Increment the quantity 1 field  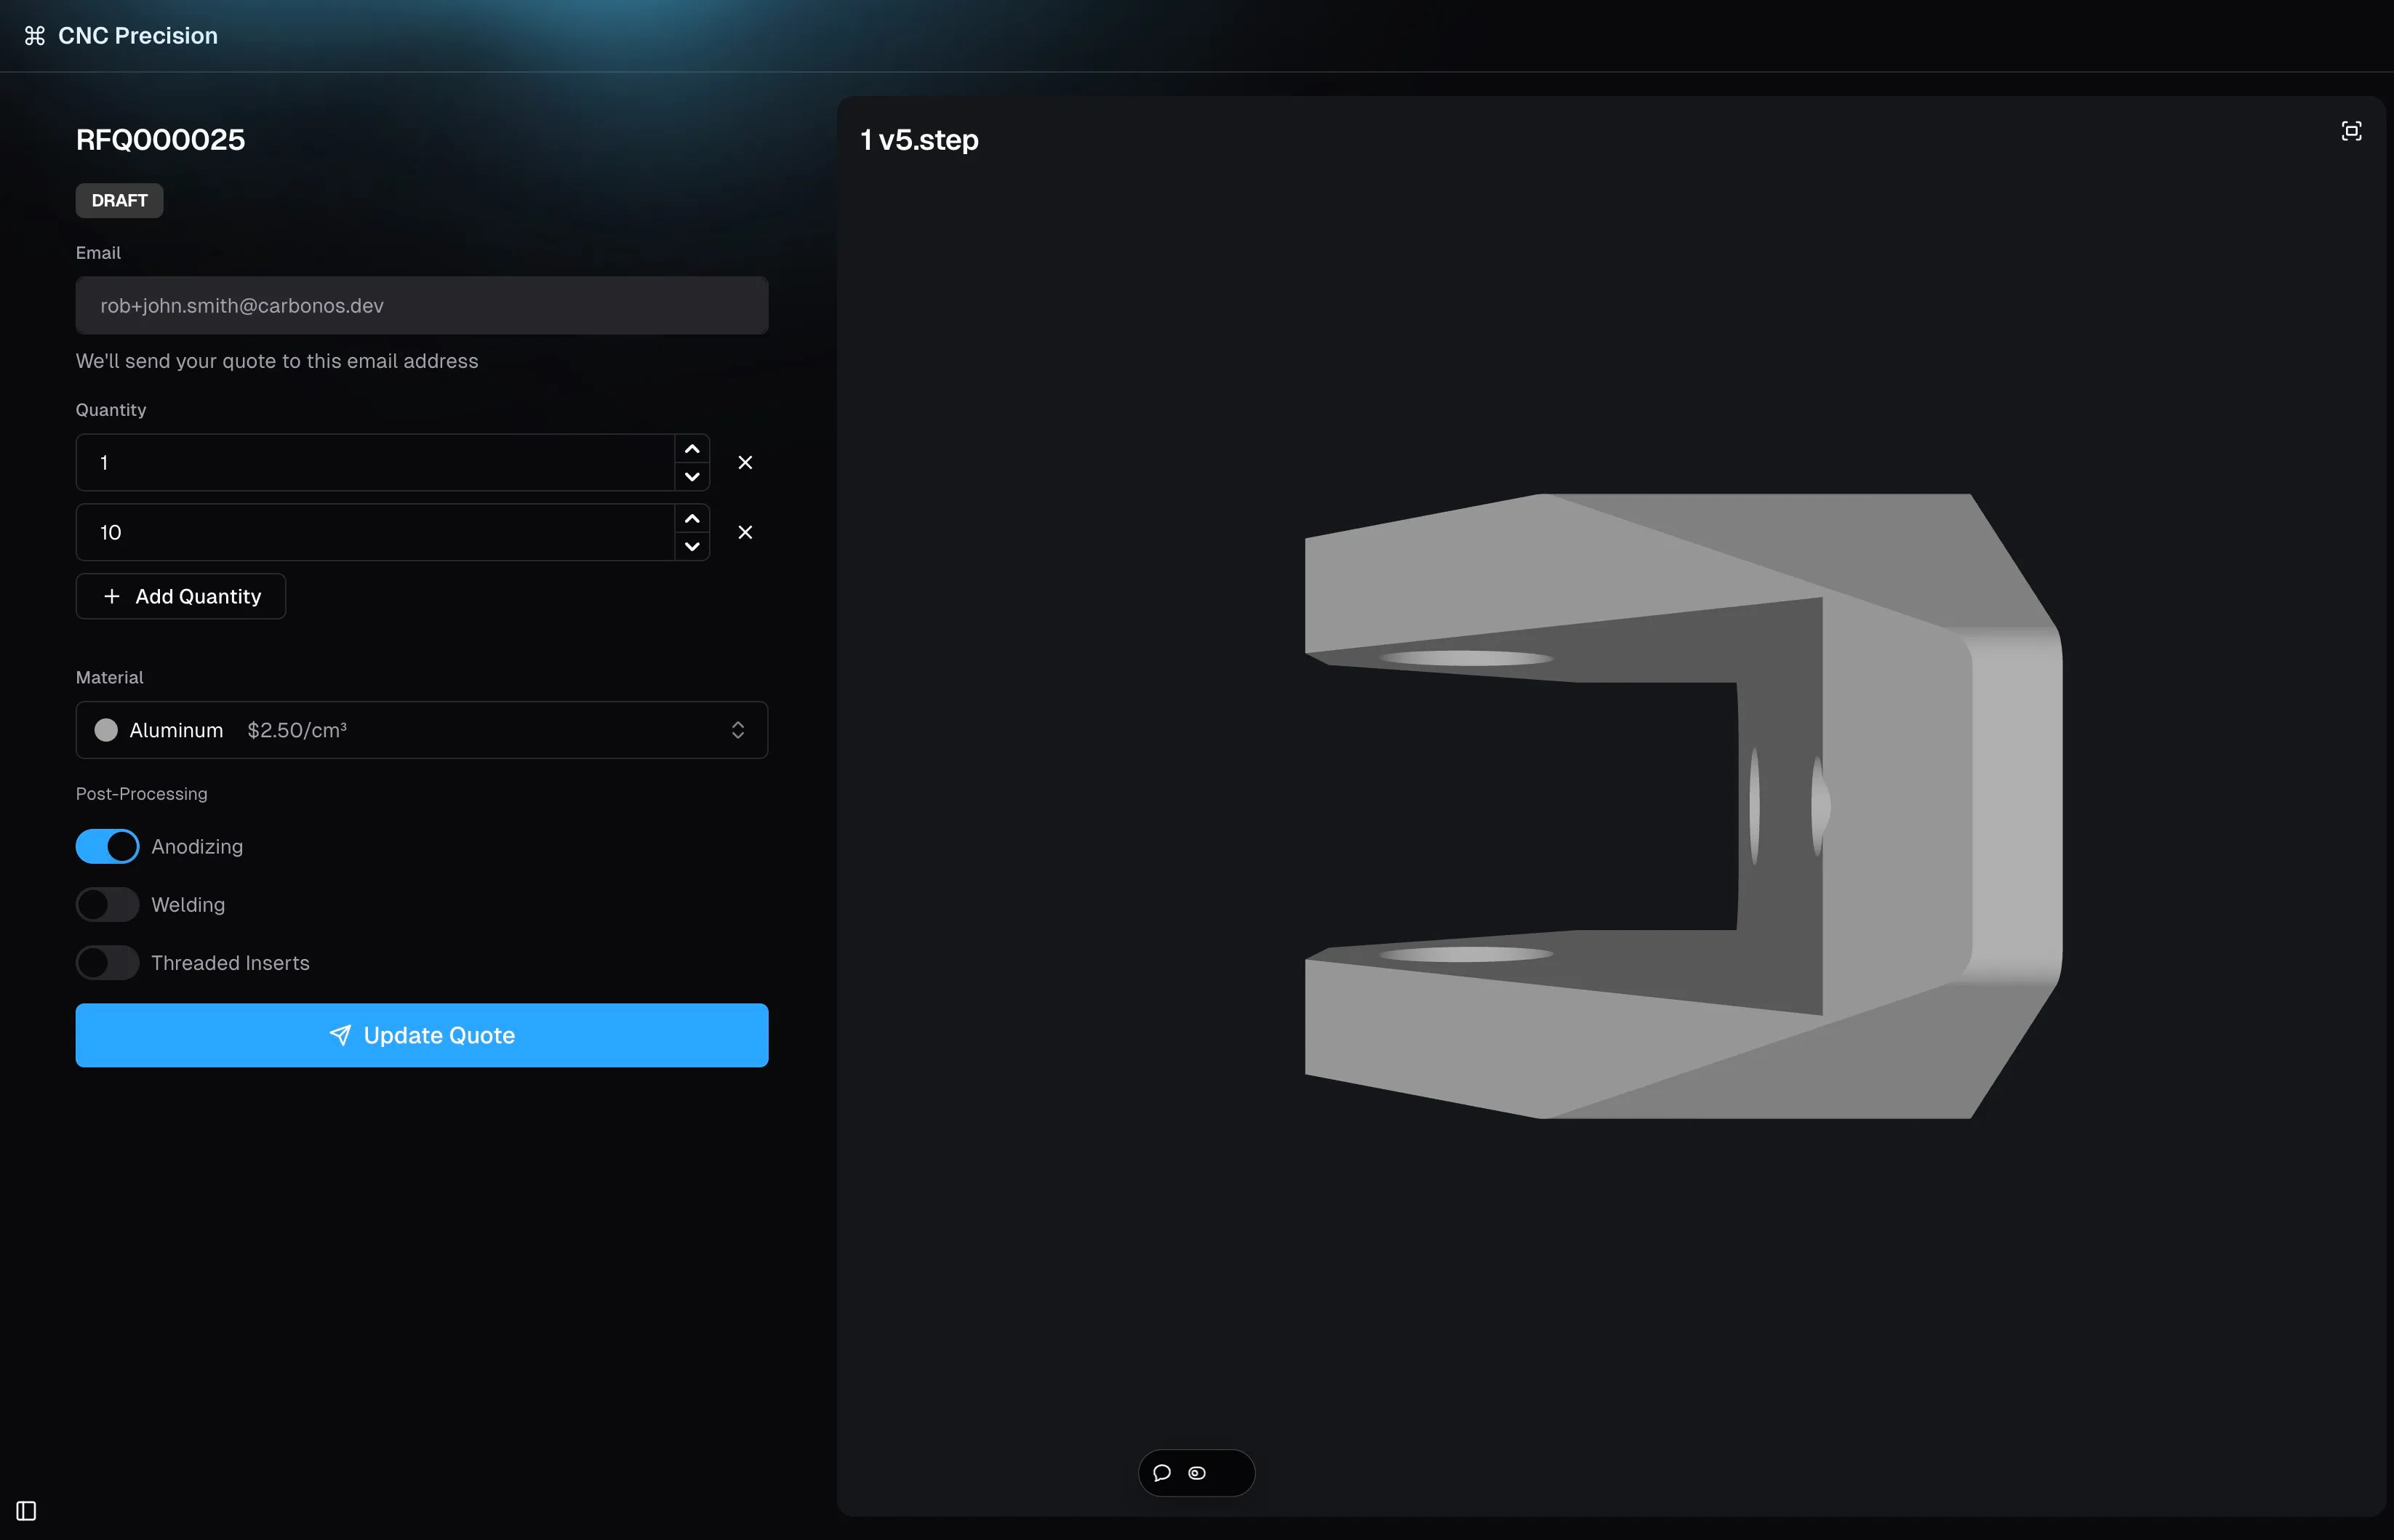click(x=692, y=449)
